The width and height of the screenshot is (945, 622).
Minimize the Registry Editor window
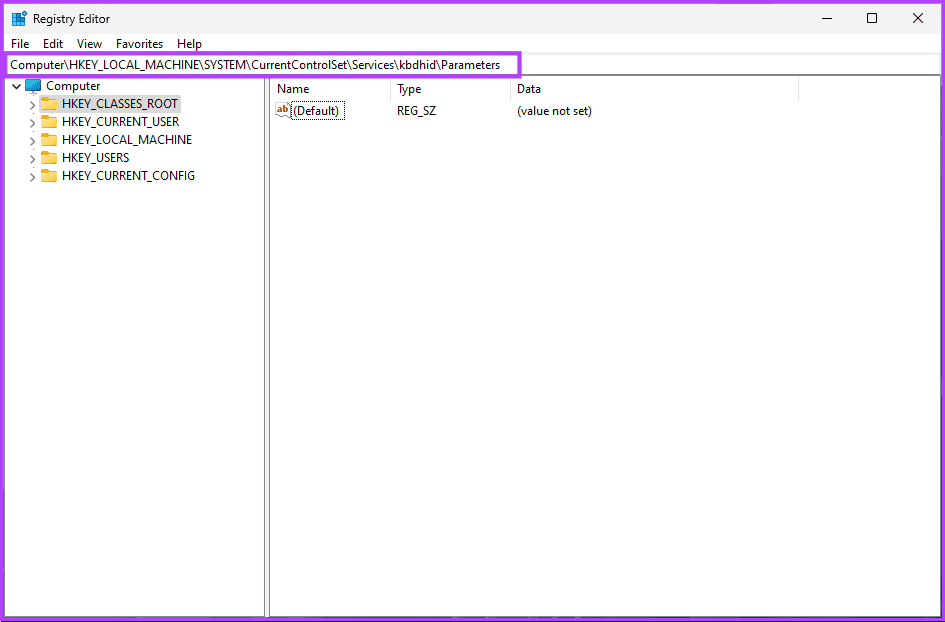point(827,19)
